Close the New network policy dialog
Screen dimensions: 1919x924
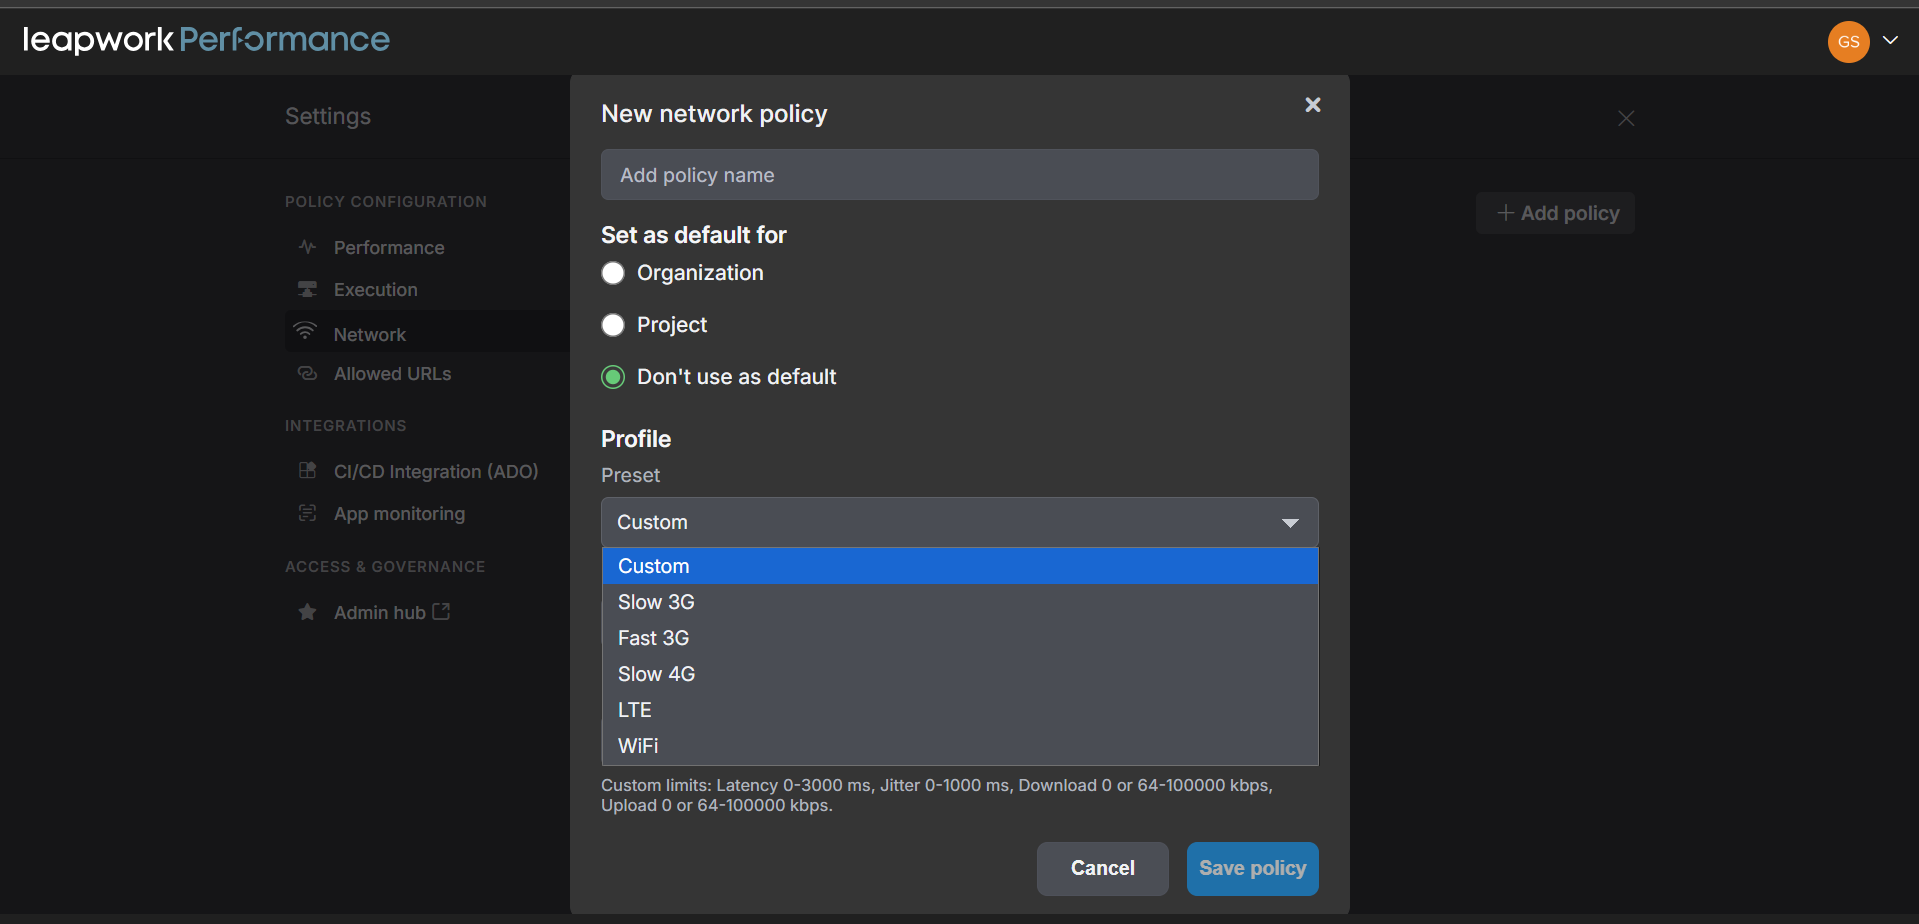pyautogui.click(x=1313, y=105)
